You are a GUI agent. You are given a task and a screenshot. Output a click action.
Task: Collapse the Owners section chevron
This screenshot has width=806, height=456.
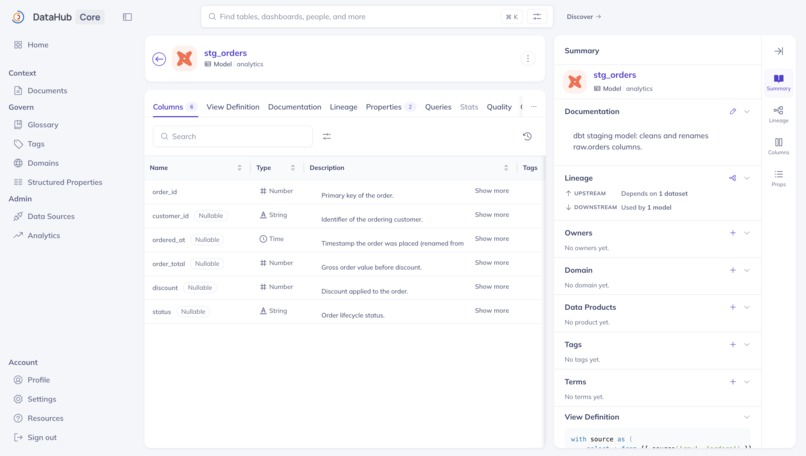(747, 233)
